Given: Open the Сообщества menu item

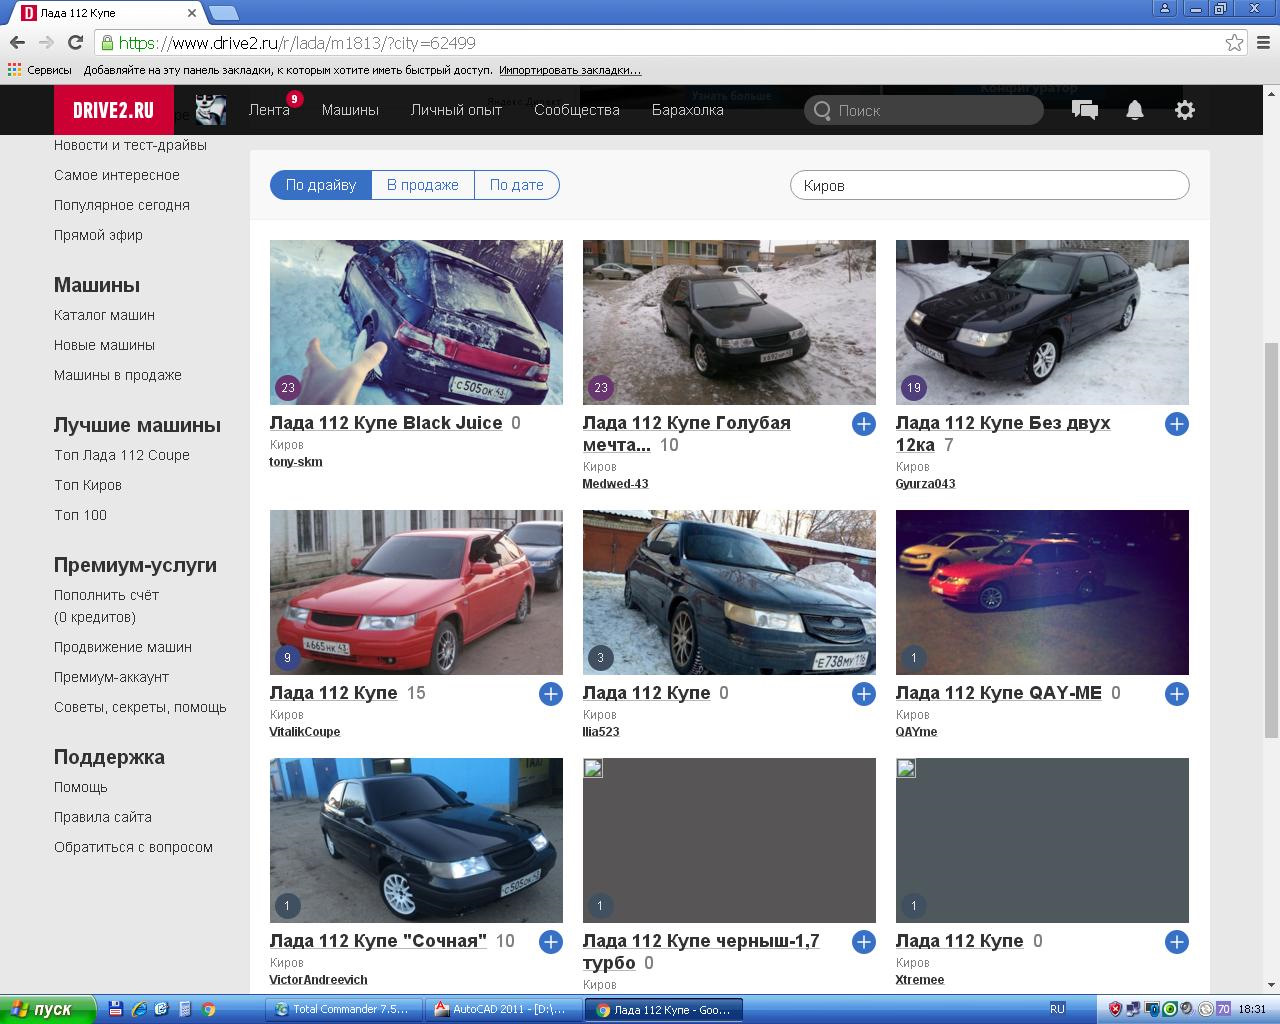Looking at the screenshot, I should point(577,110).
